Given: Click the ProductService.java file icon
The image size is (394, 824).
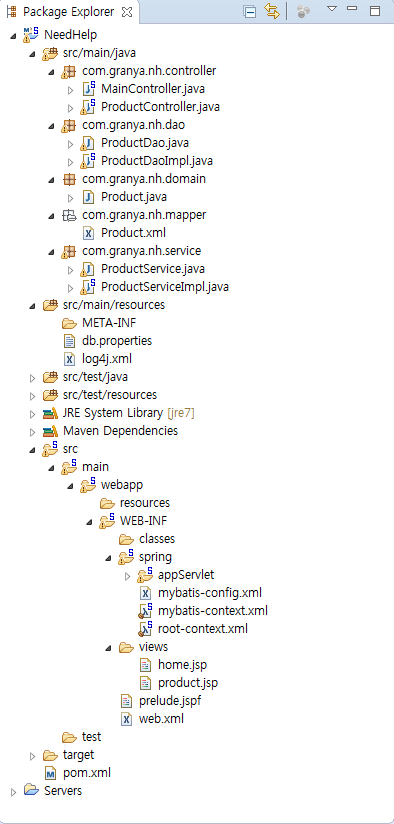Looking at the screenshot, I should 88,269.
